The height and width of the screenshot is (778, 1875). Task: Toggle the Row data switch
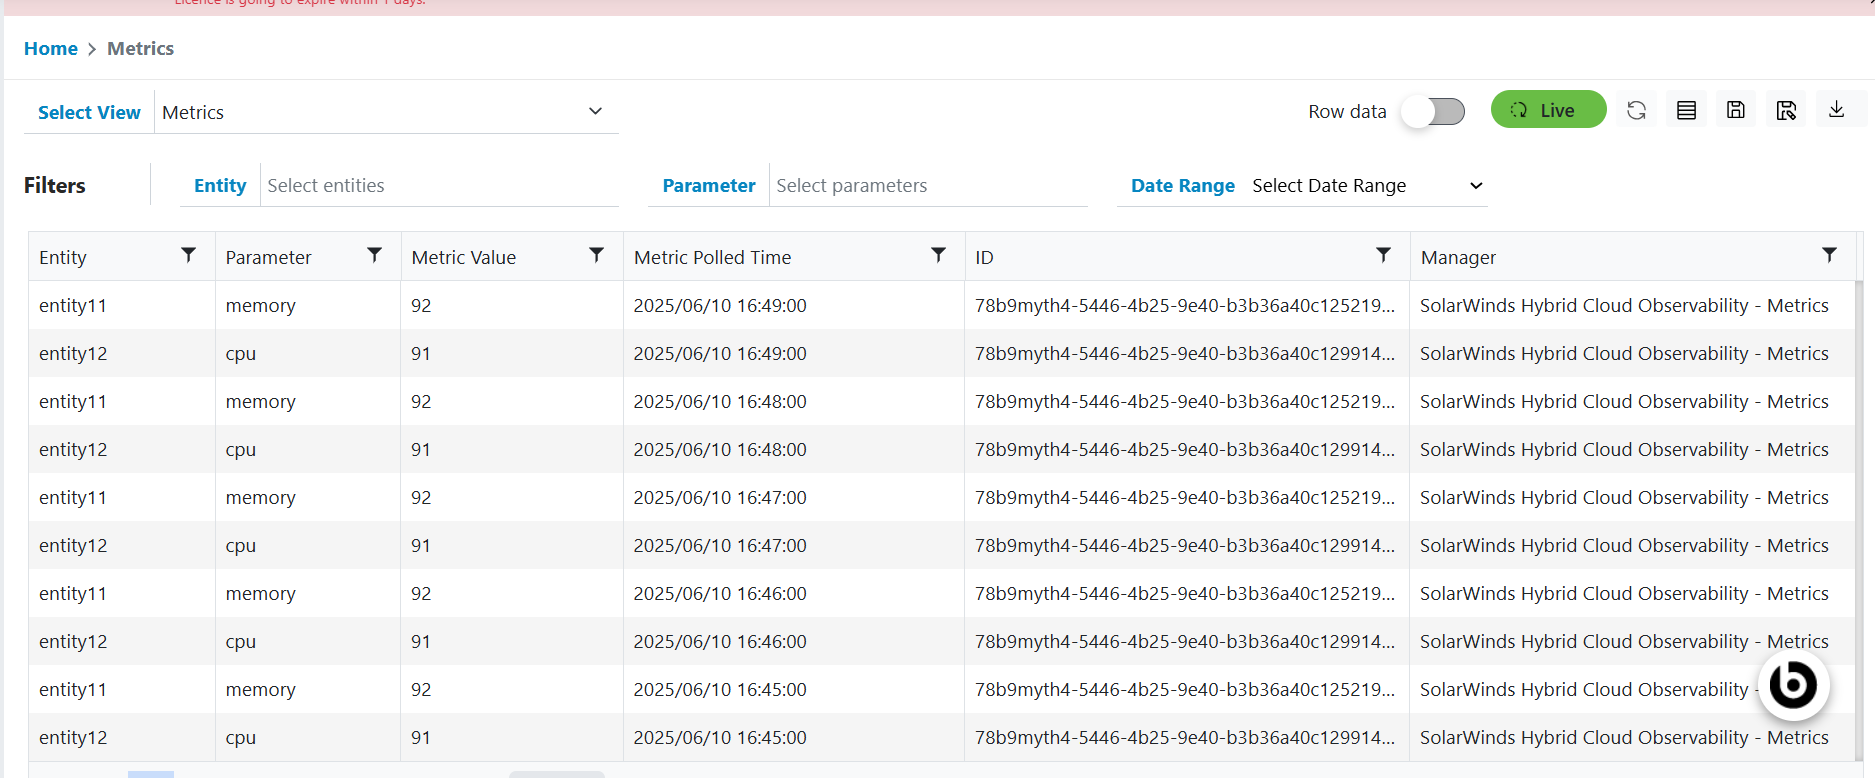coord(1433,111)
